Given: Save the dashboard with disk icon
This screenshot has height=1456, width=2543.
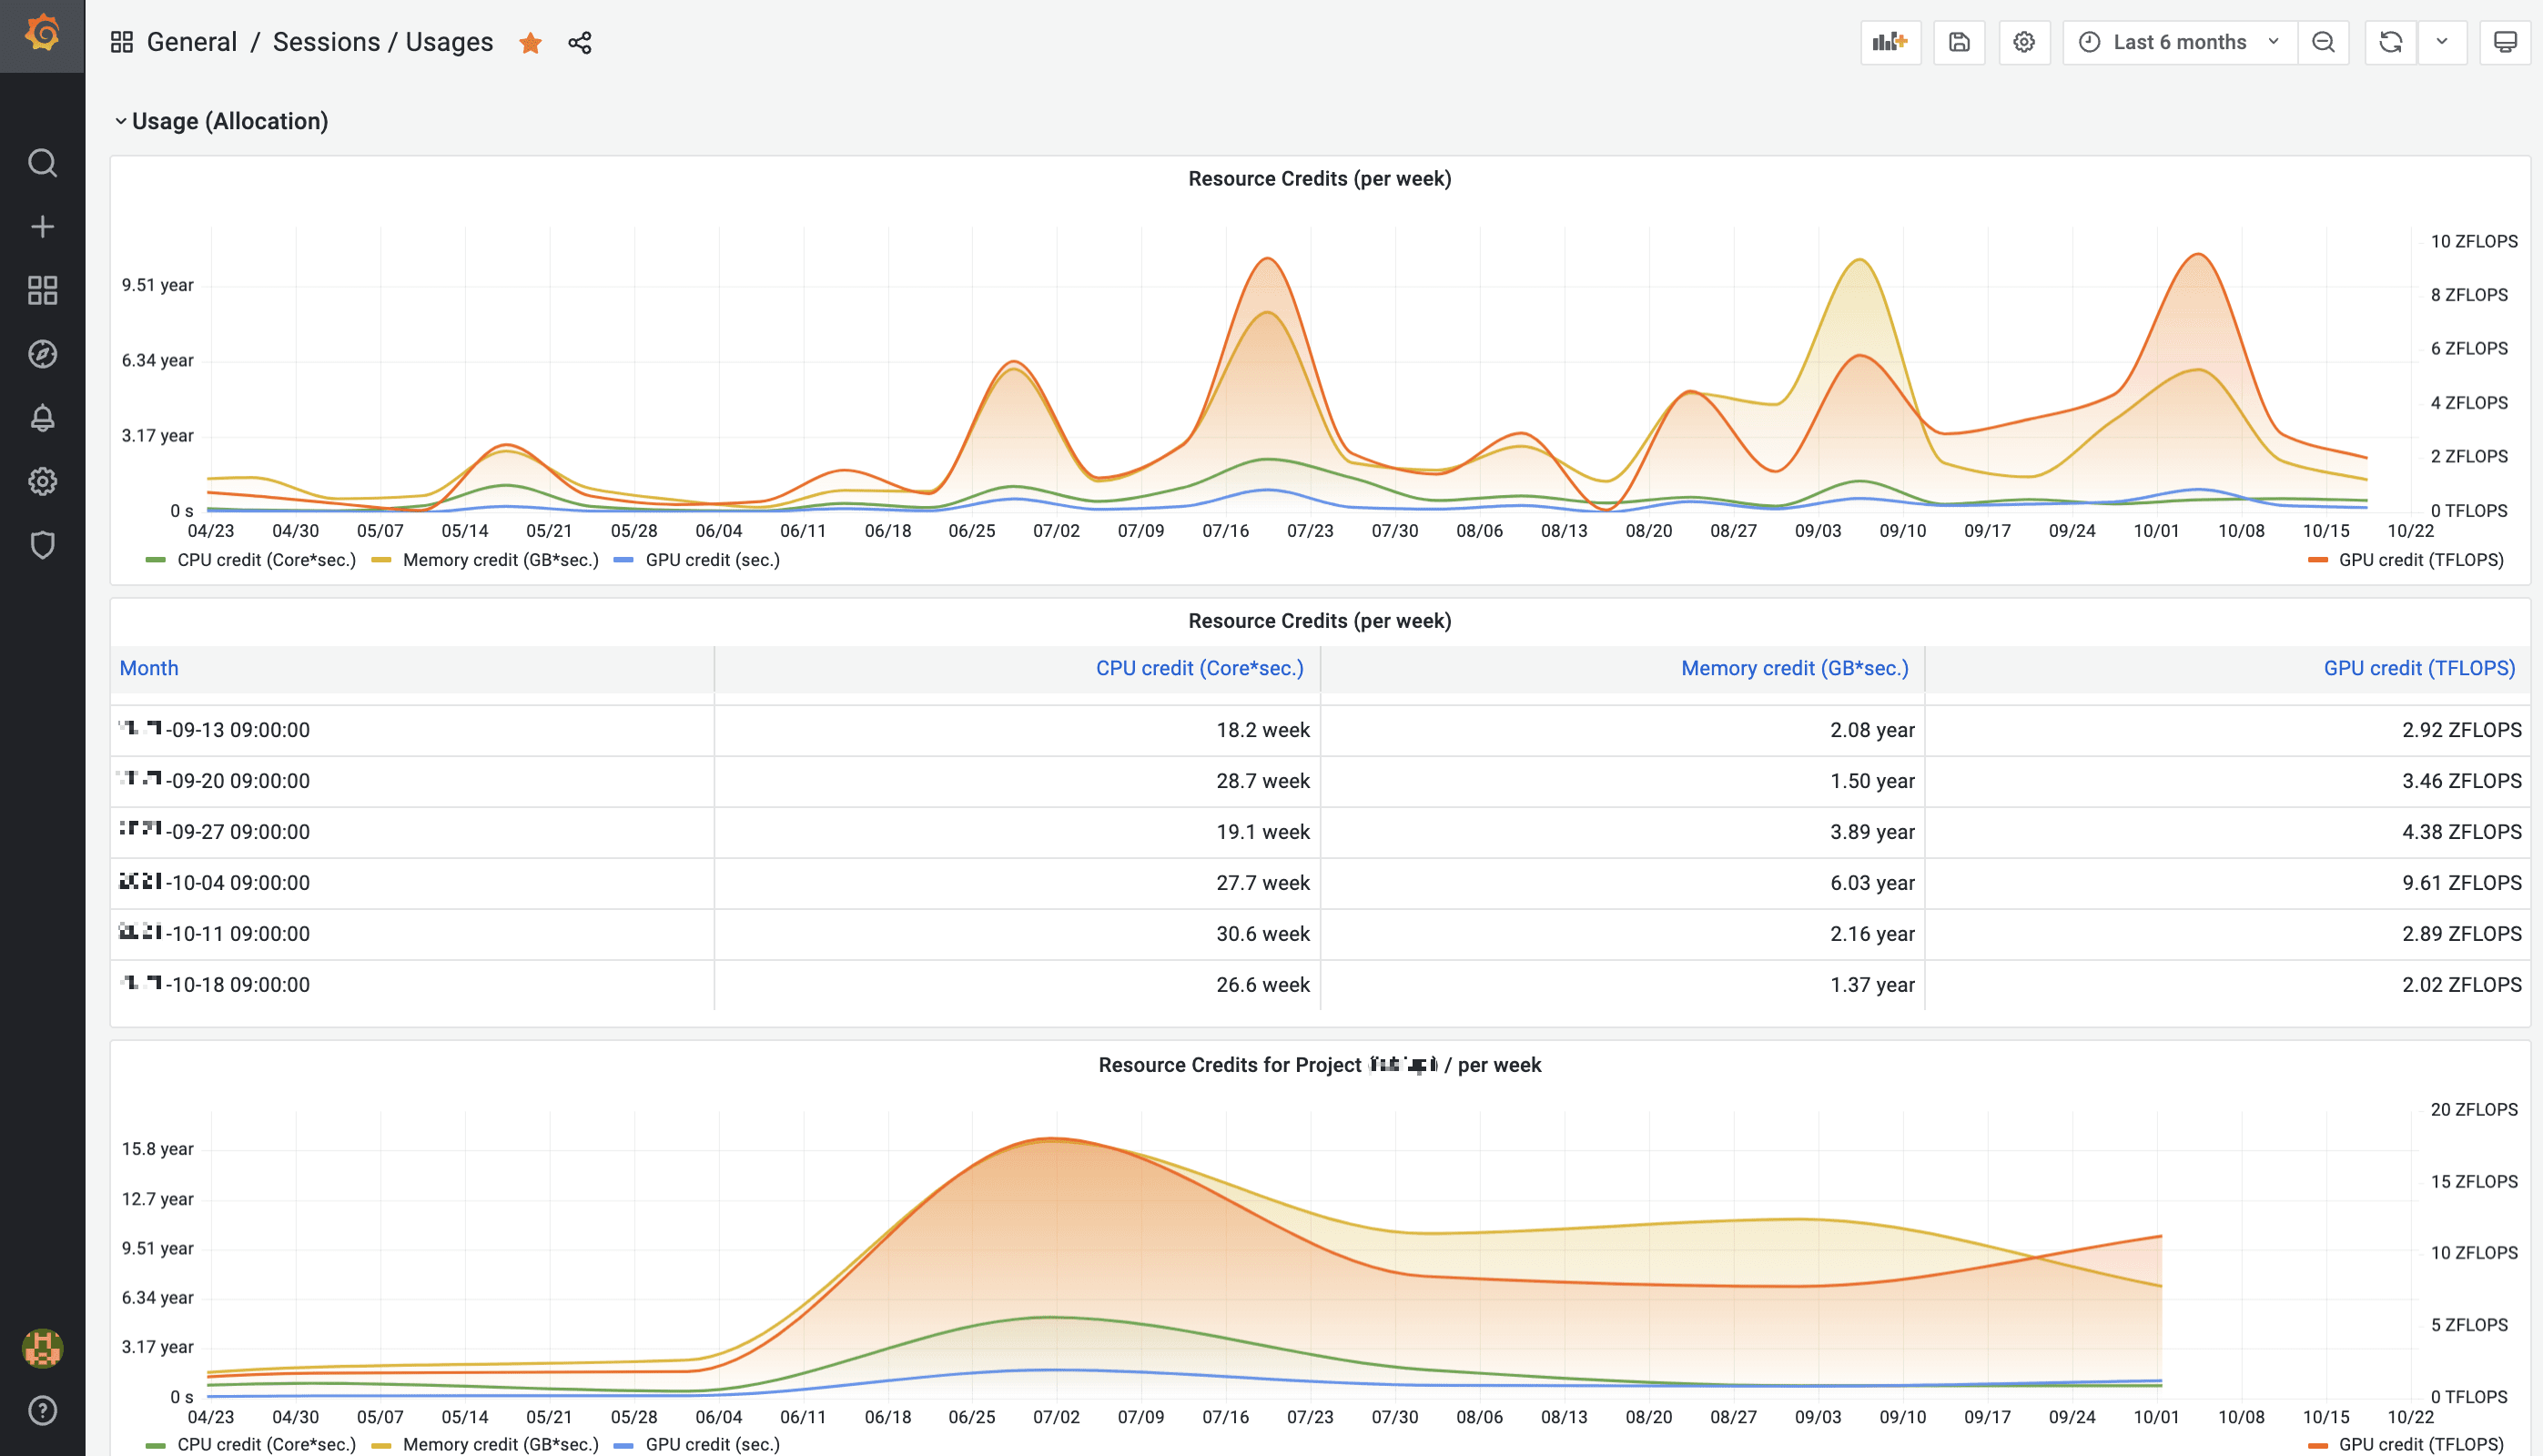Looking at the screenshot, I should click(1959, 42).
